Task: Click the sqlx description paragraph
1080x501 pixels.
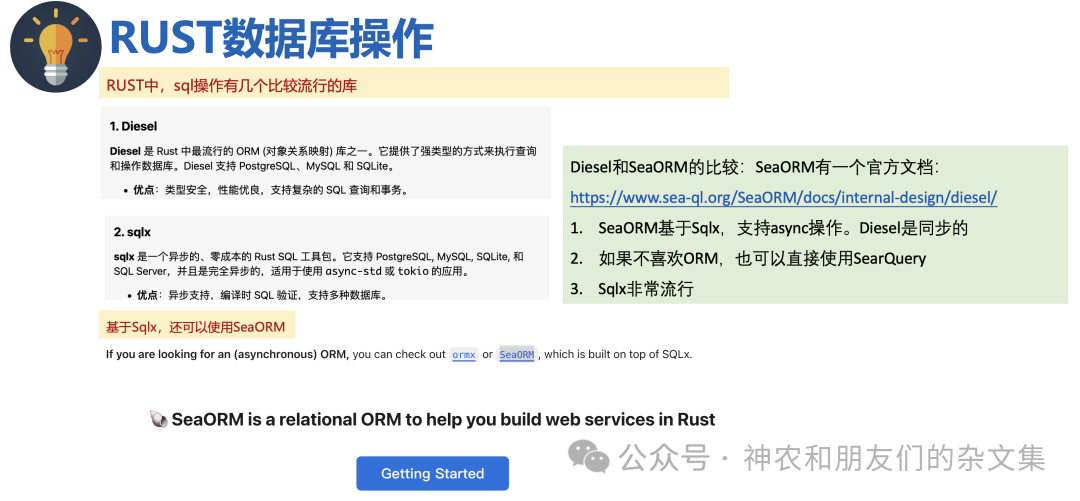Action: tap(319, 264)
